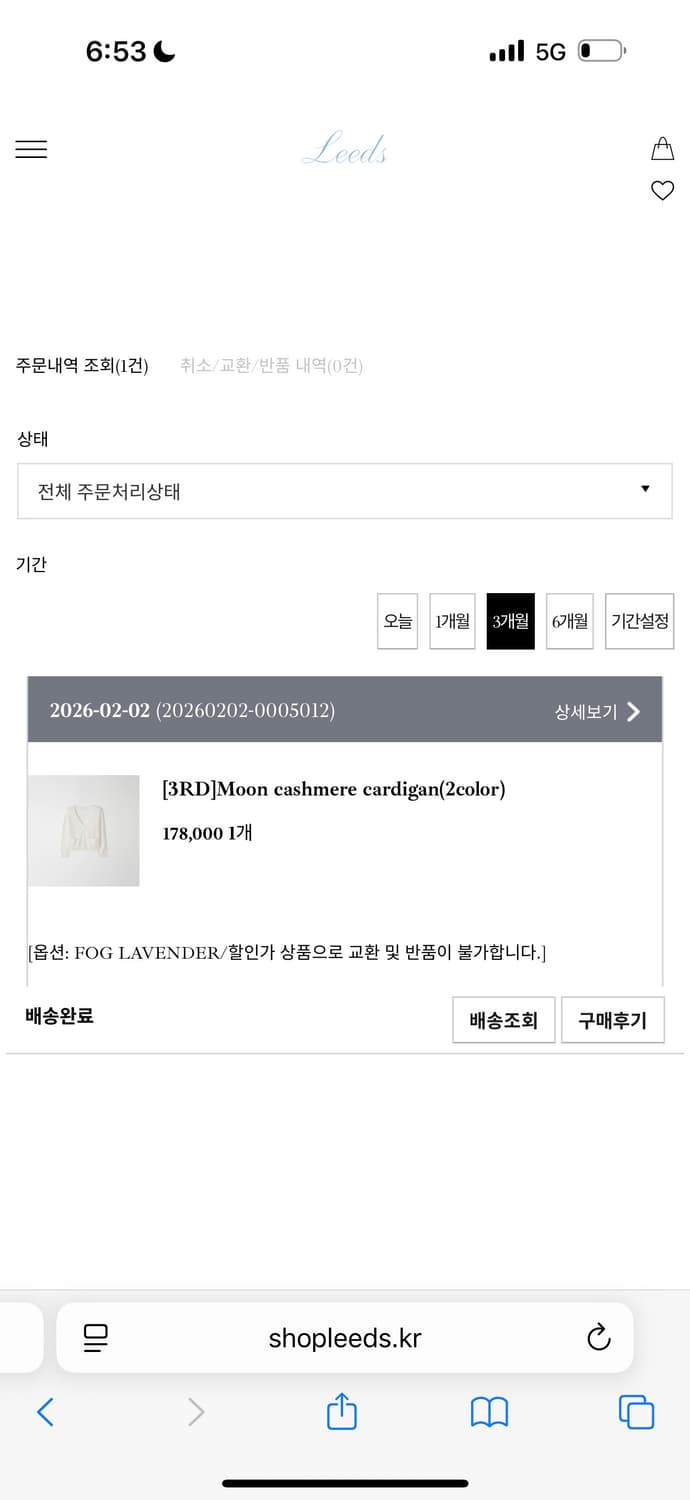Select the 1개월 period filter
Screen dimensions: 690x1500
(x=452, y=621)
